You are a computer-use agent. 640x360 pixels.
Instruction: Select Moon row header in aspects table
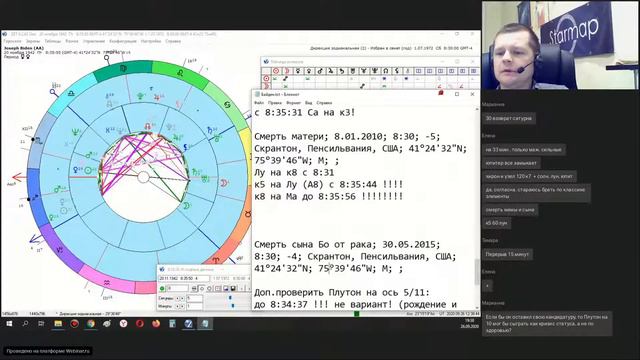pyautogui.click(x=267, y=86)
